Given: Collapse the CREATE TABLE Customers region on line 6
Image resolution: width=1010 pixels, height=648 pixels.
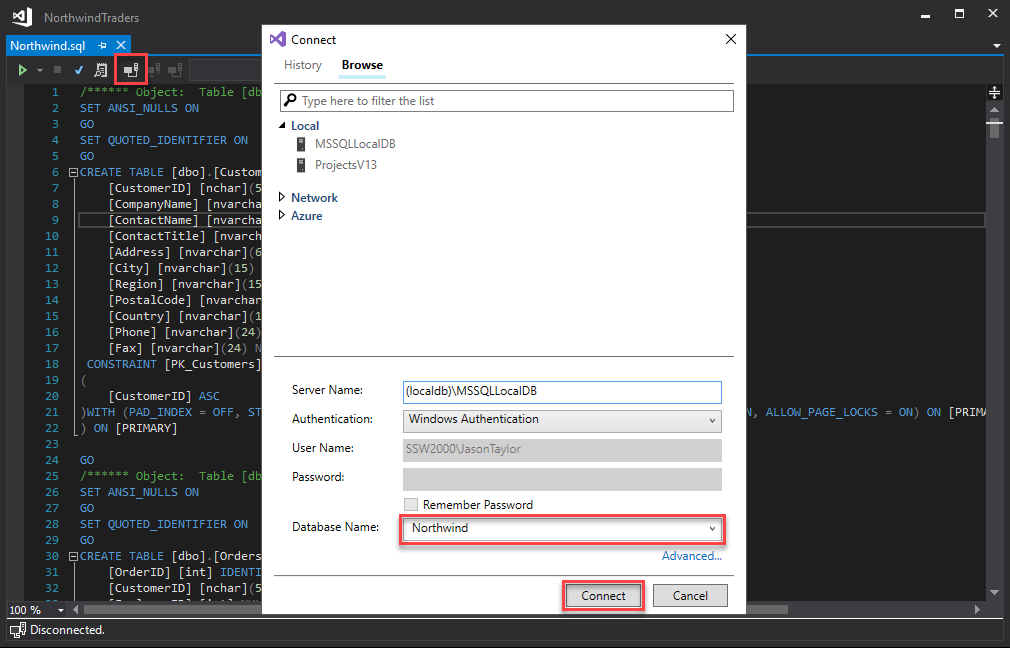Looking at the screenshot, I should tap(73, 173).
